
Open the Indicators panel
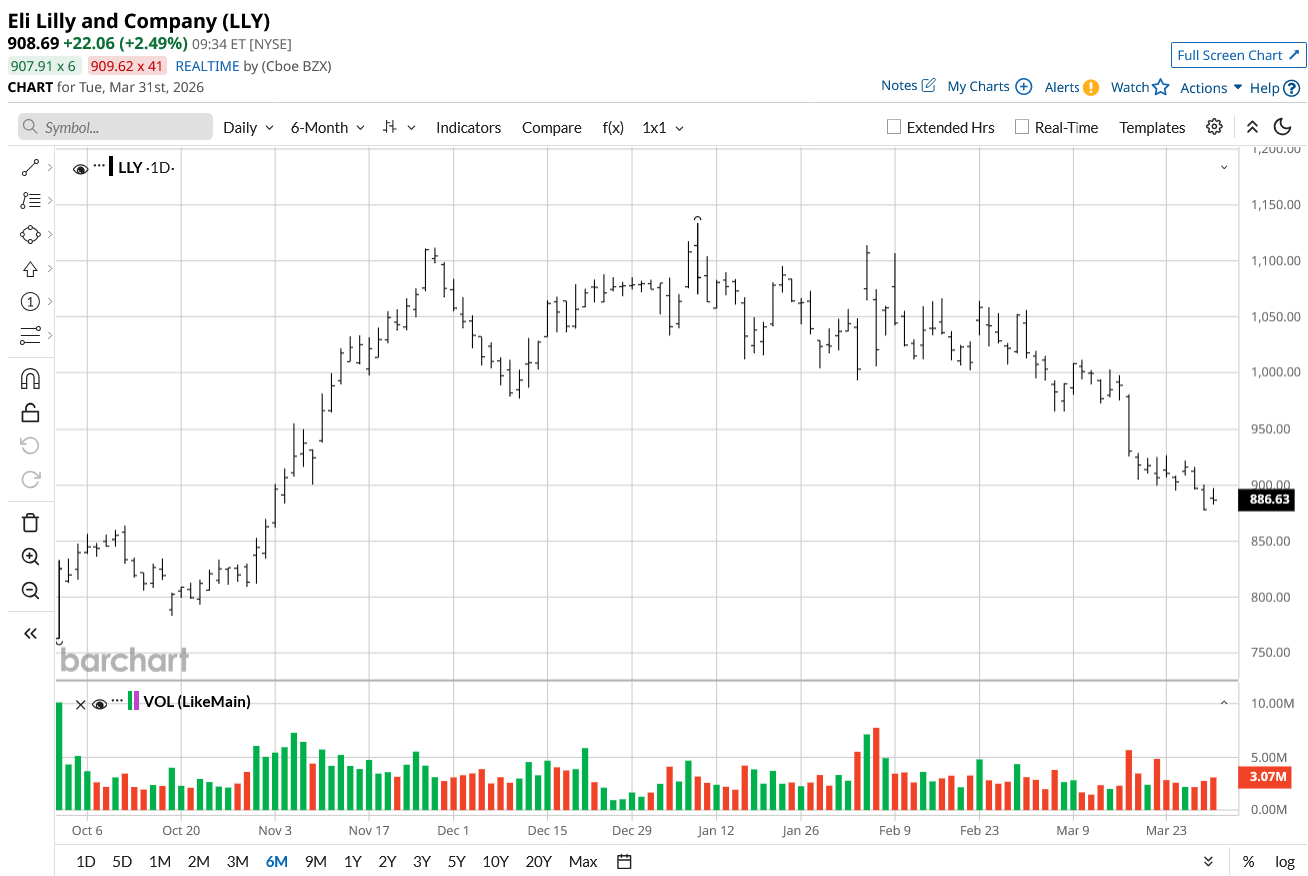[468, 128]
